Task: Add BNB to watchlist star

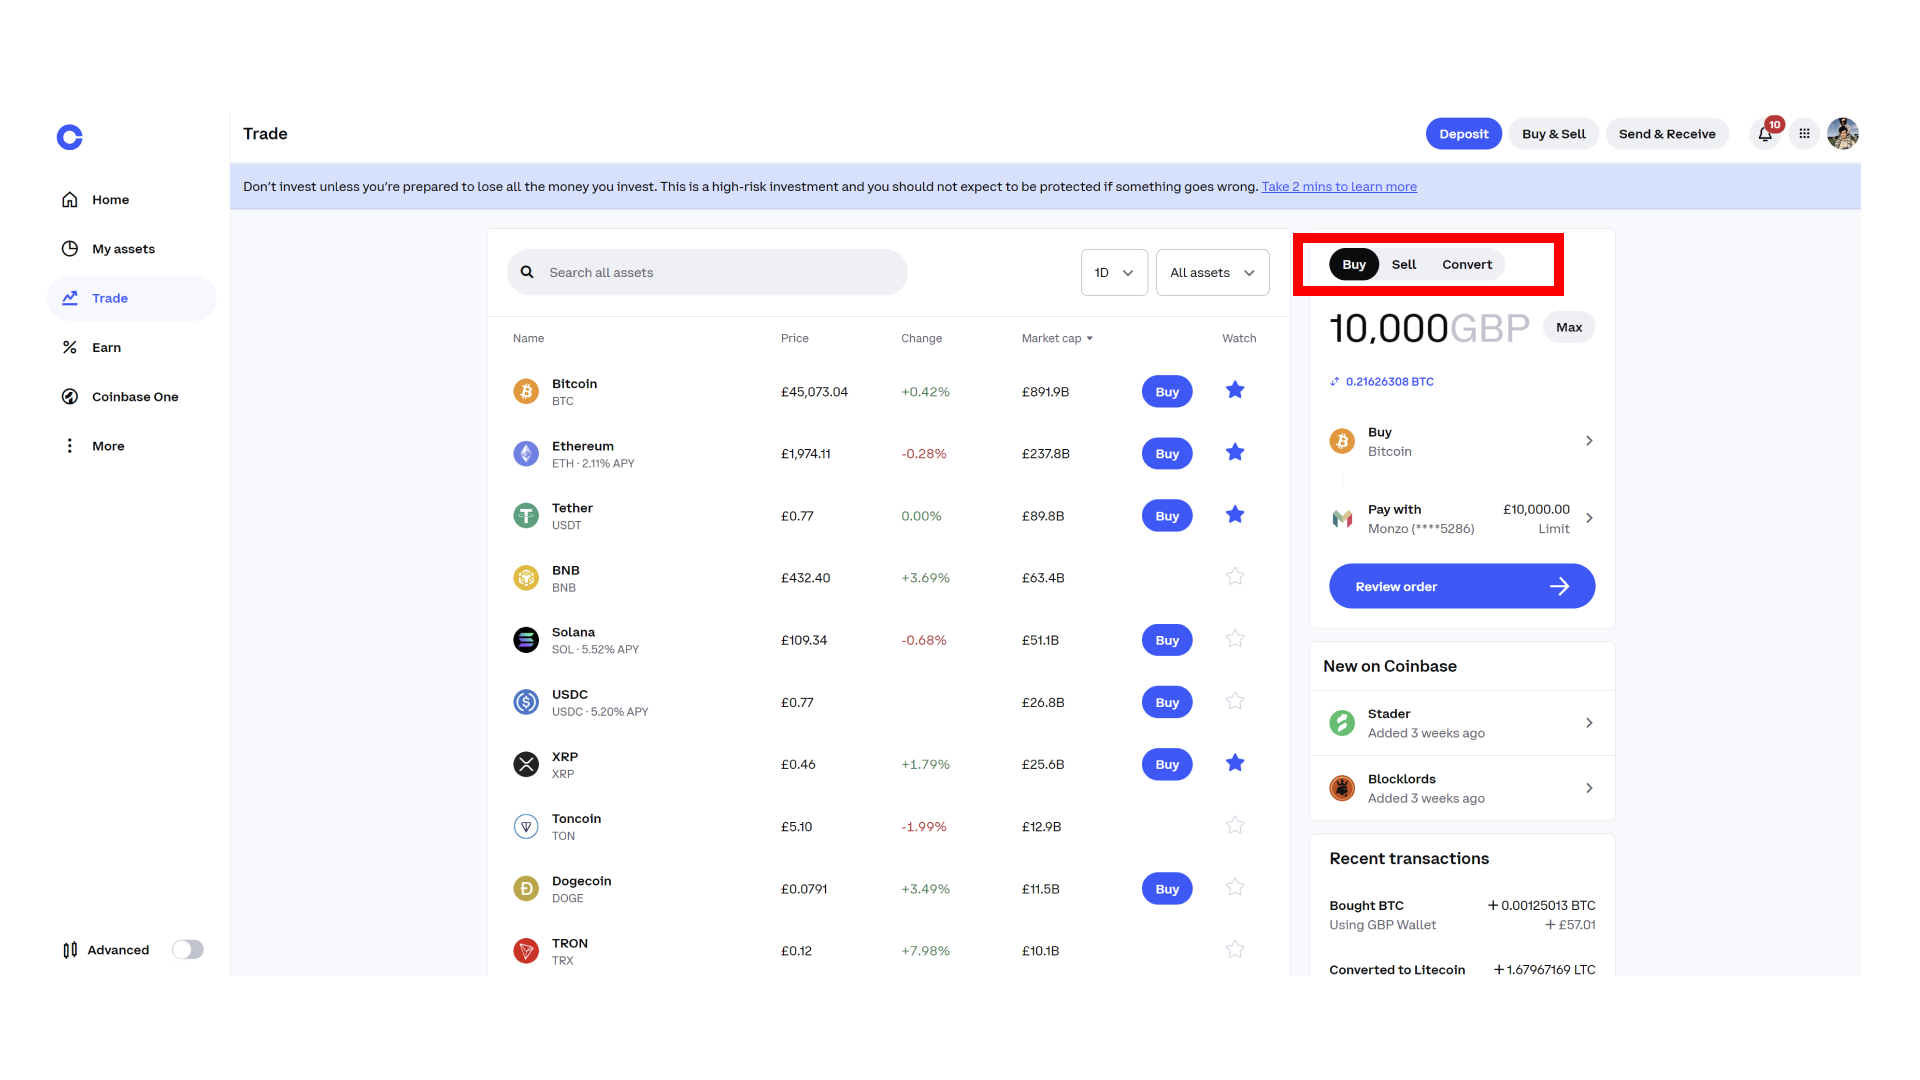Action: 1235,576
